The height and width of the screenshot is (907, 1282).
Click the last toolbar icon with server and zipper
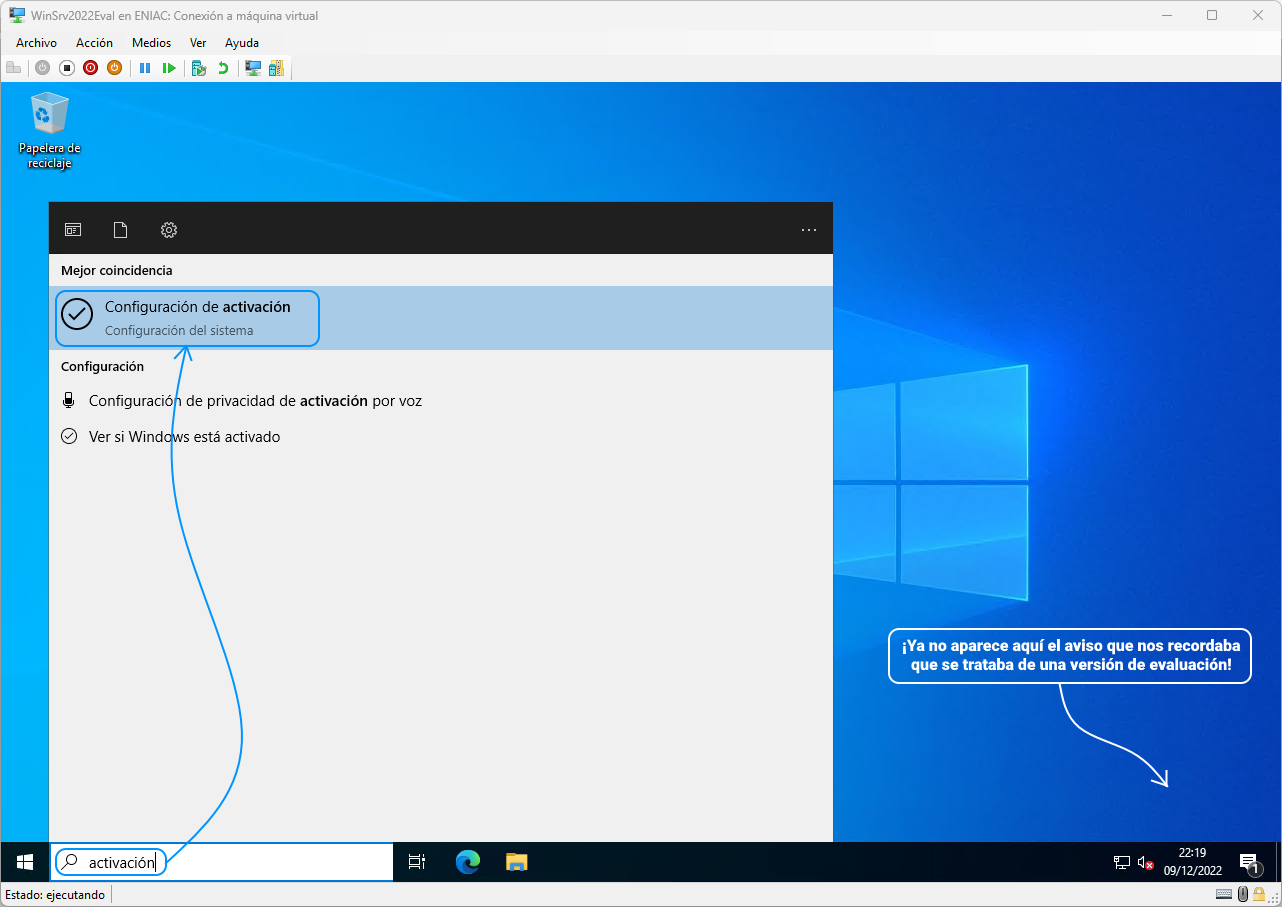[x=276, y=68]
